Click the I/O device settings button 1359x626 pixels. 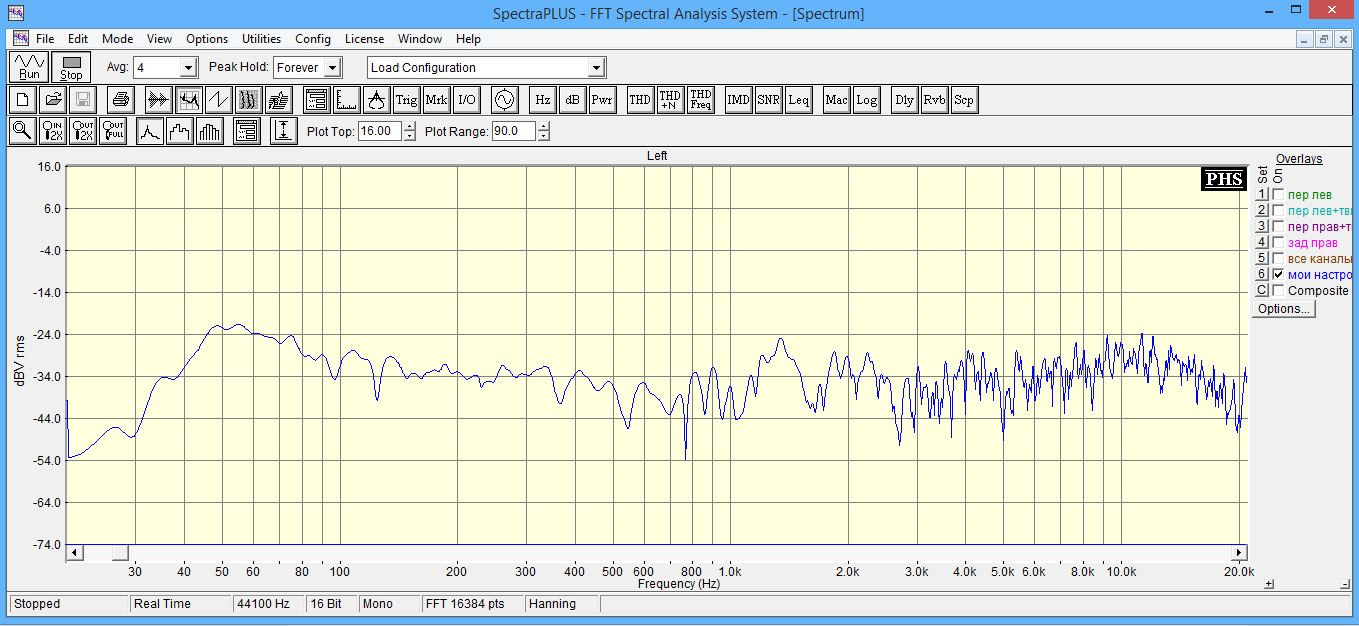(x=467, y=100)
